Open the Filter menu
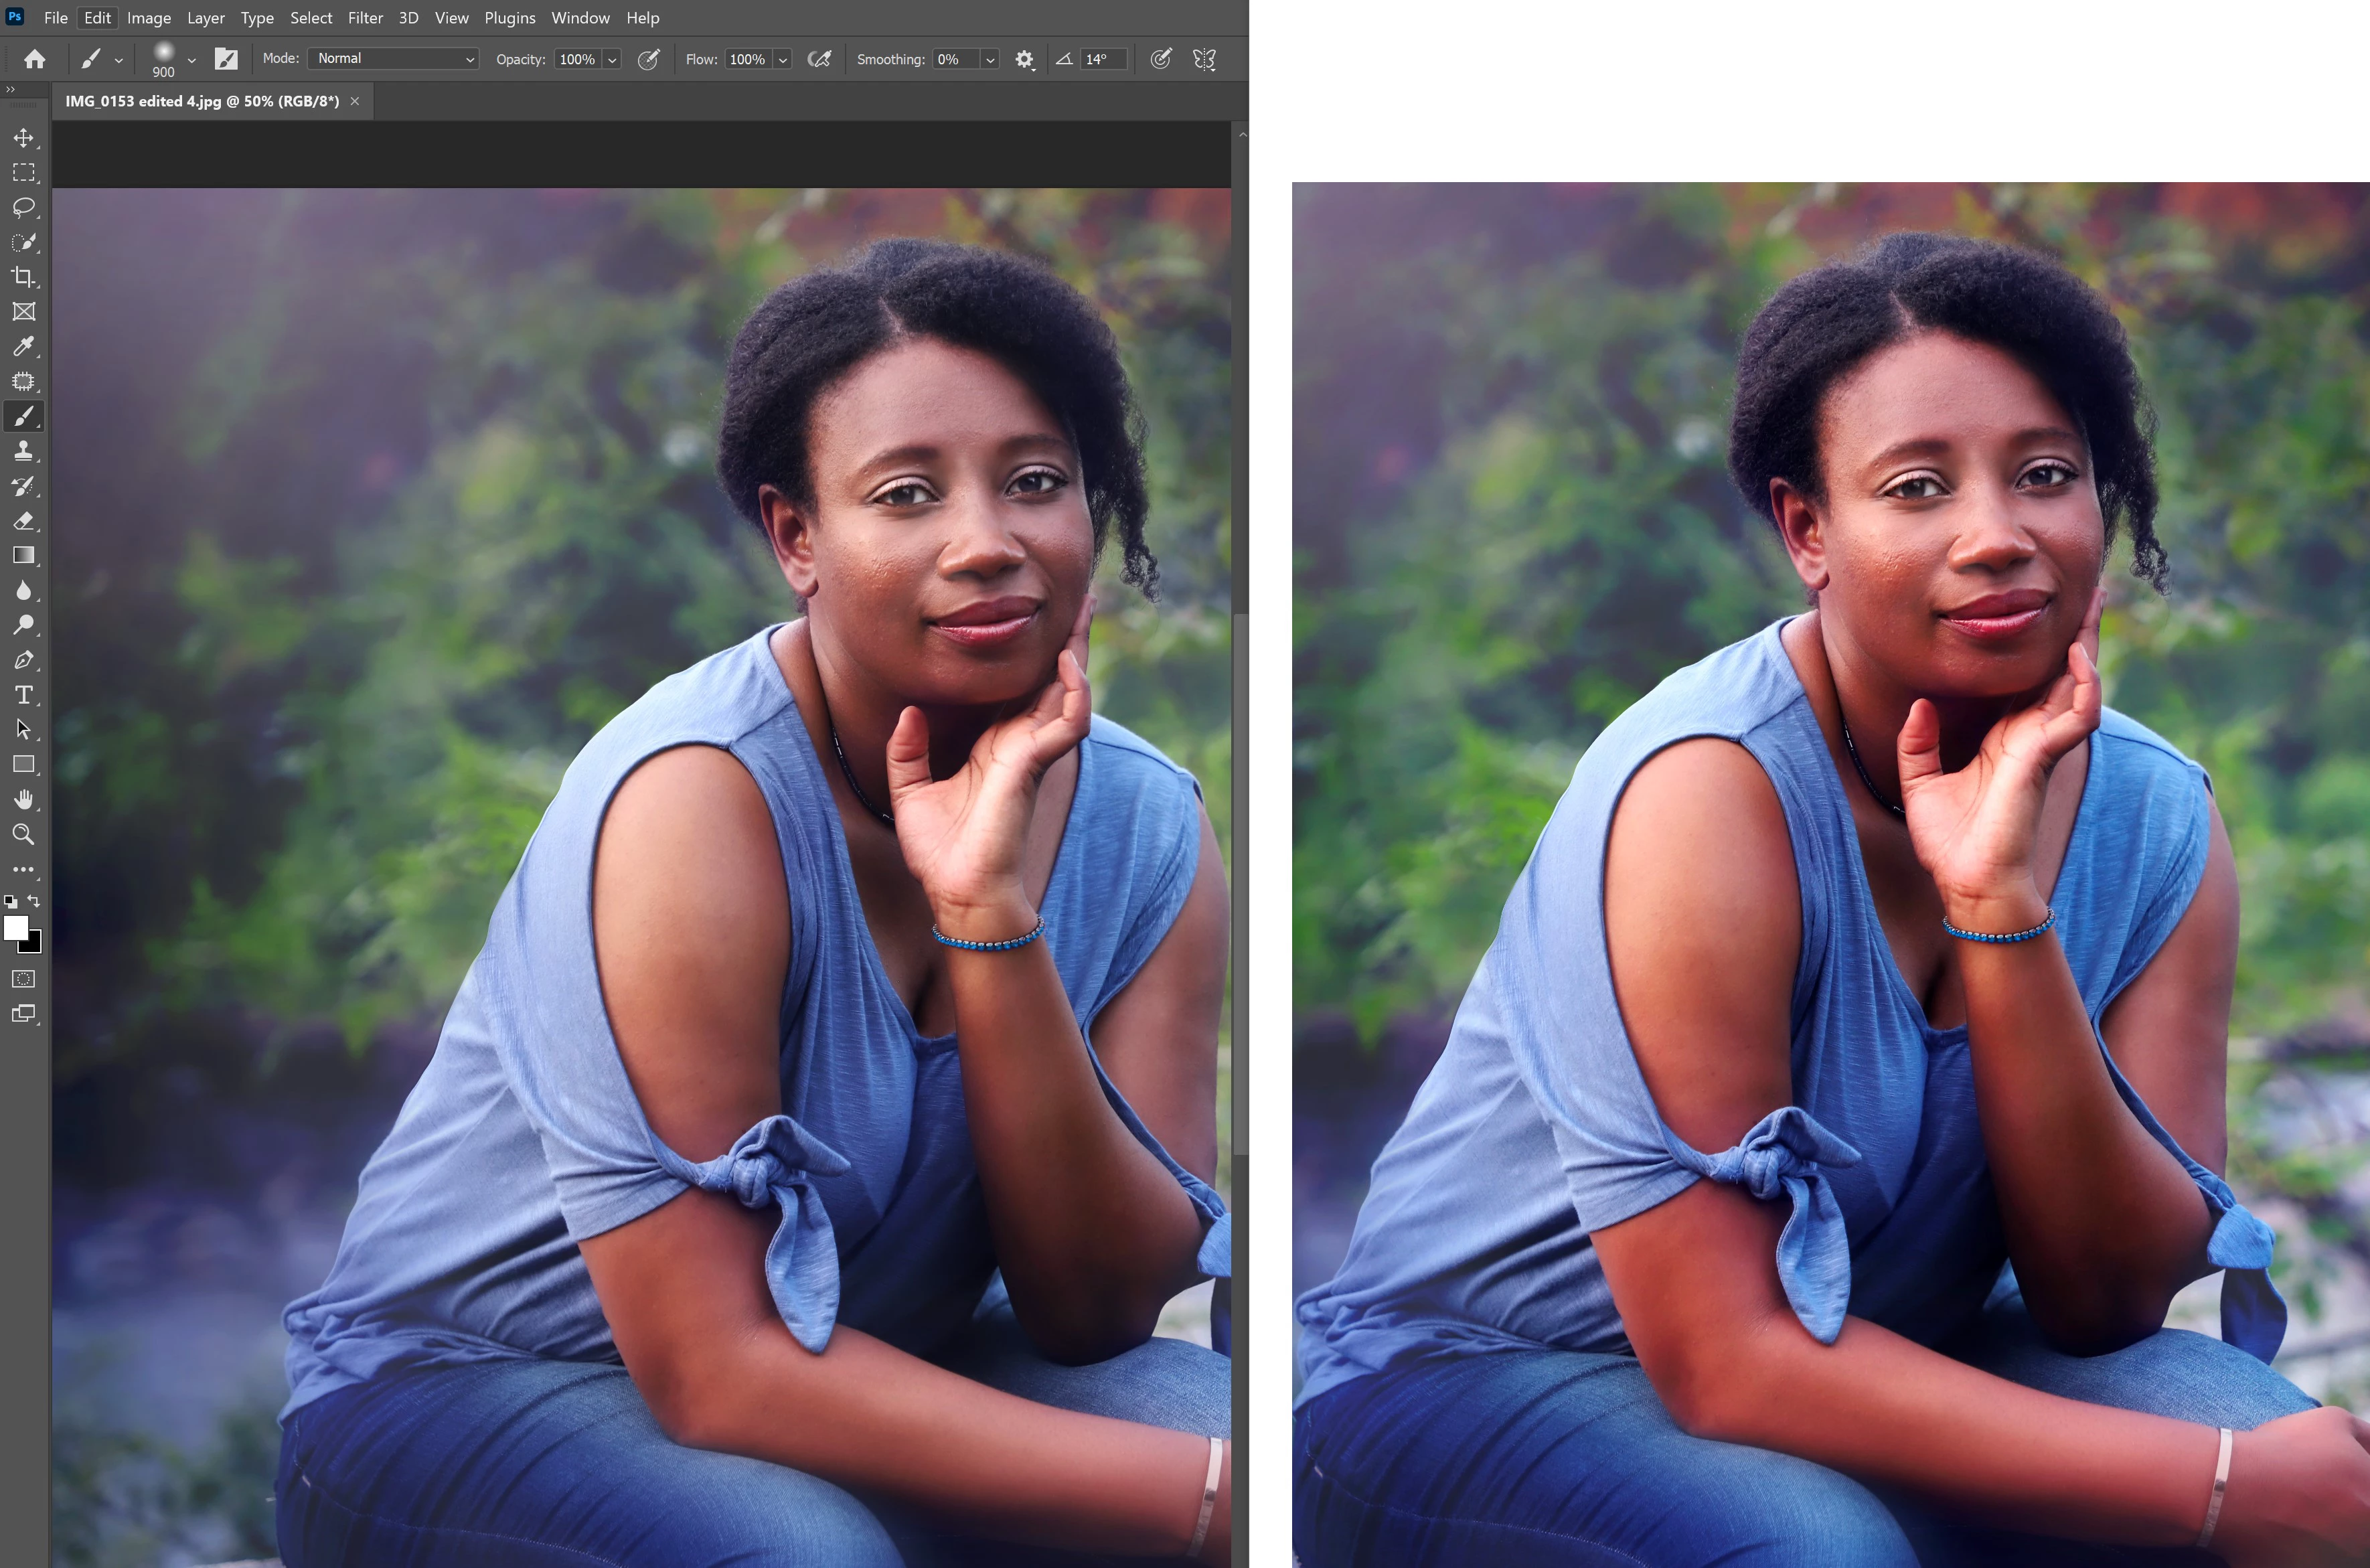Image resolution: width=2370 pixels, height=1568 pixels. pos(365,18)
